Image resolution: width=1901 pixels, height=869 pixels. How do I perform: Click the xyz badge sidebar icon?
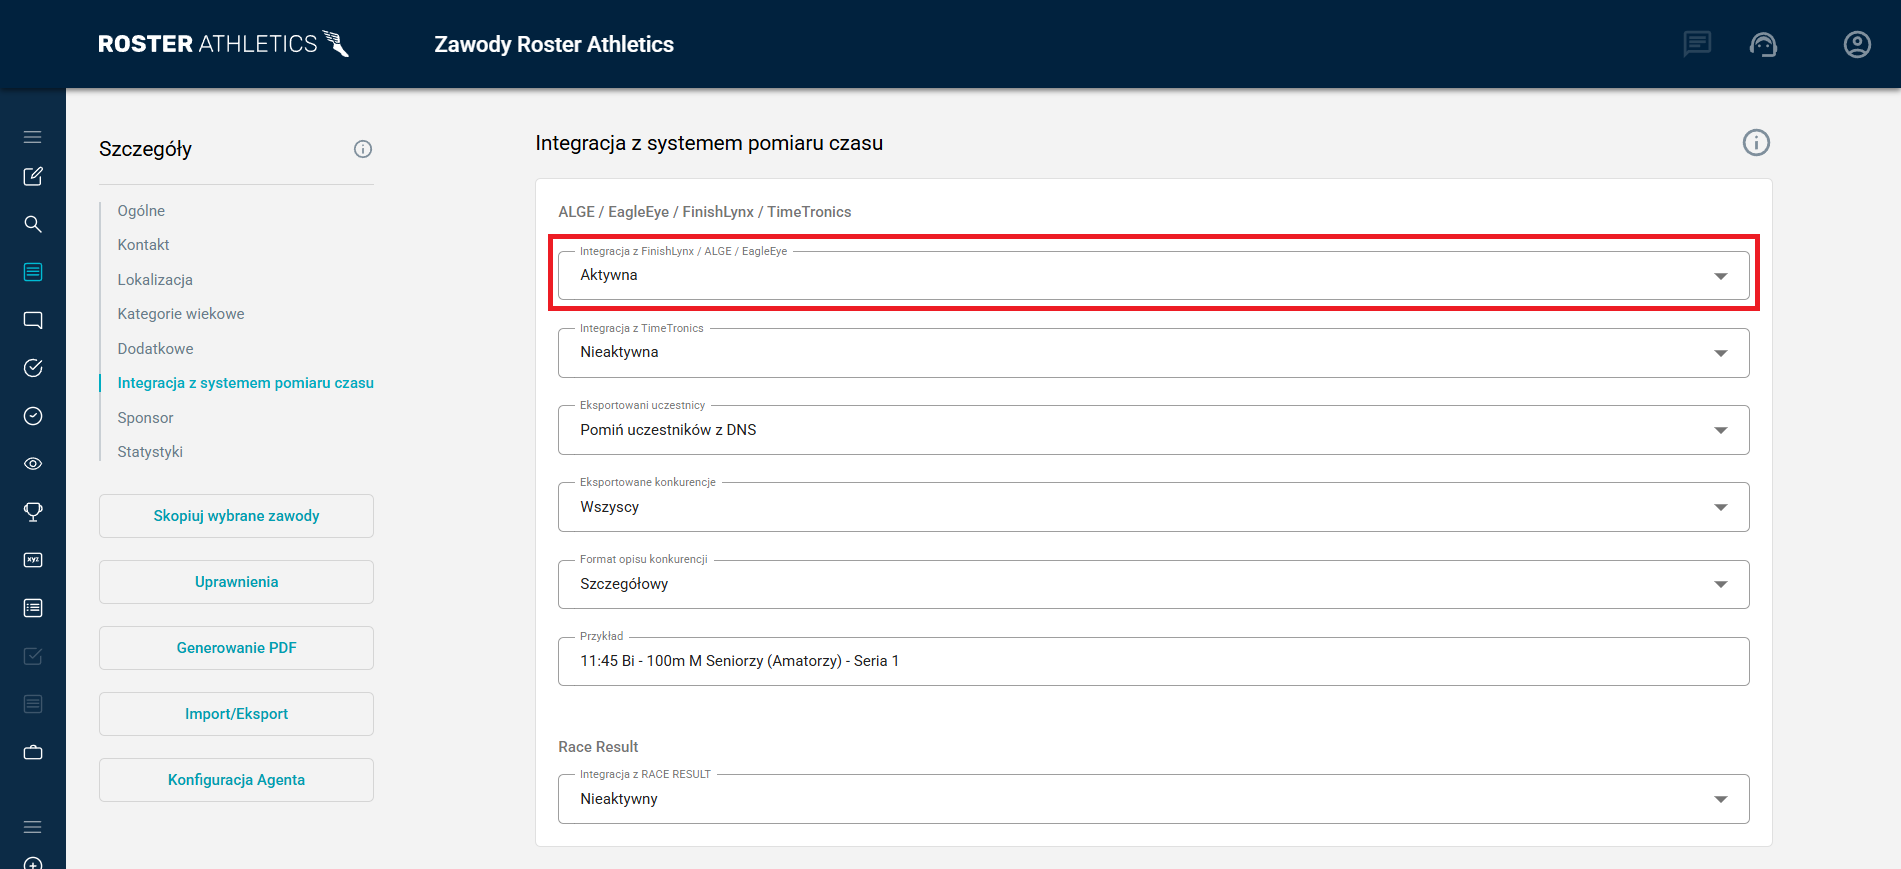click(33, 560)
